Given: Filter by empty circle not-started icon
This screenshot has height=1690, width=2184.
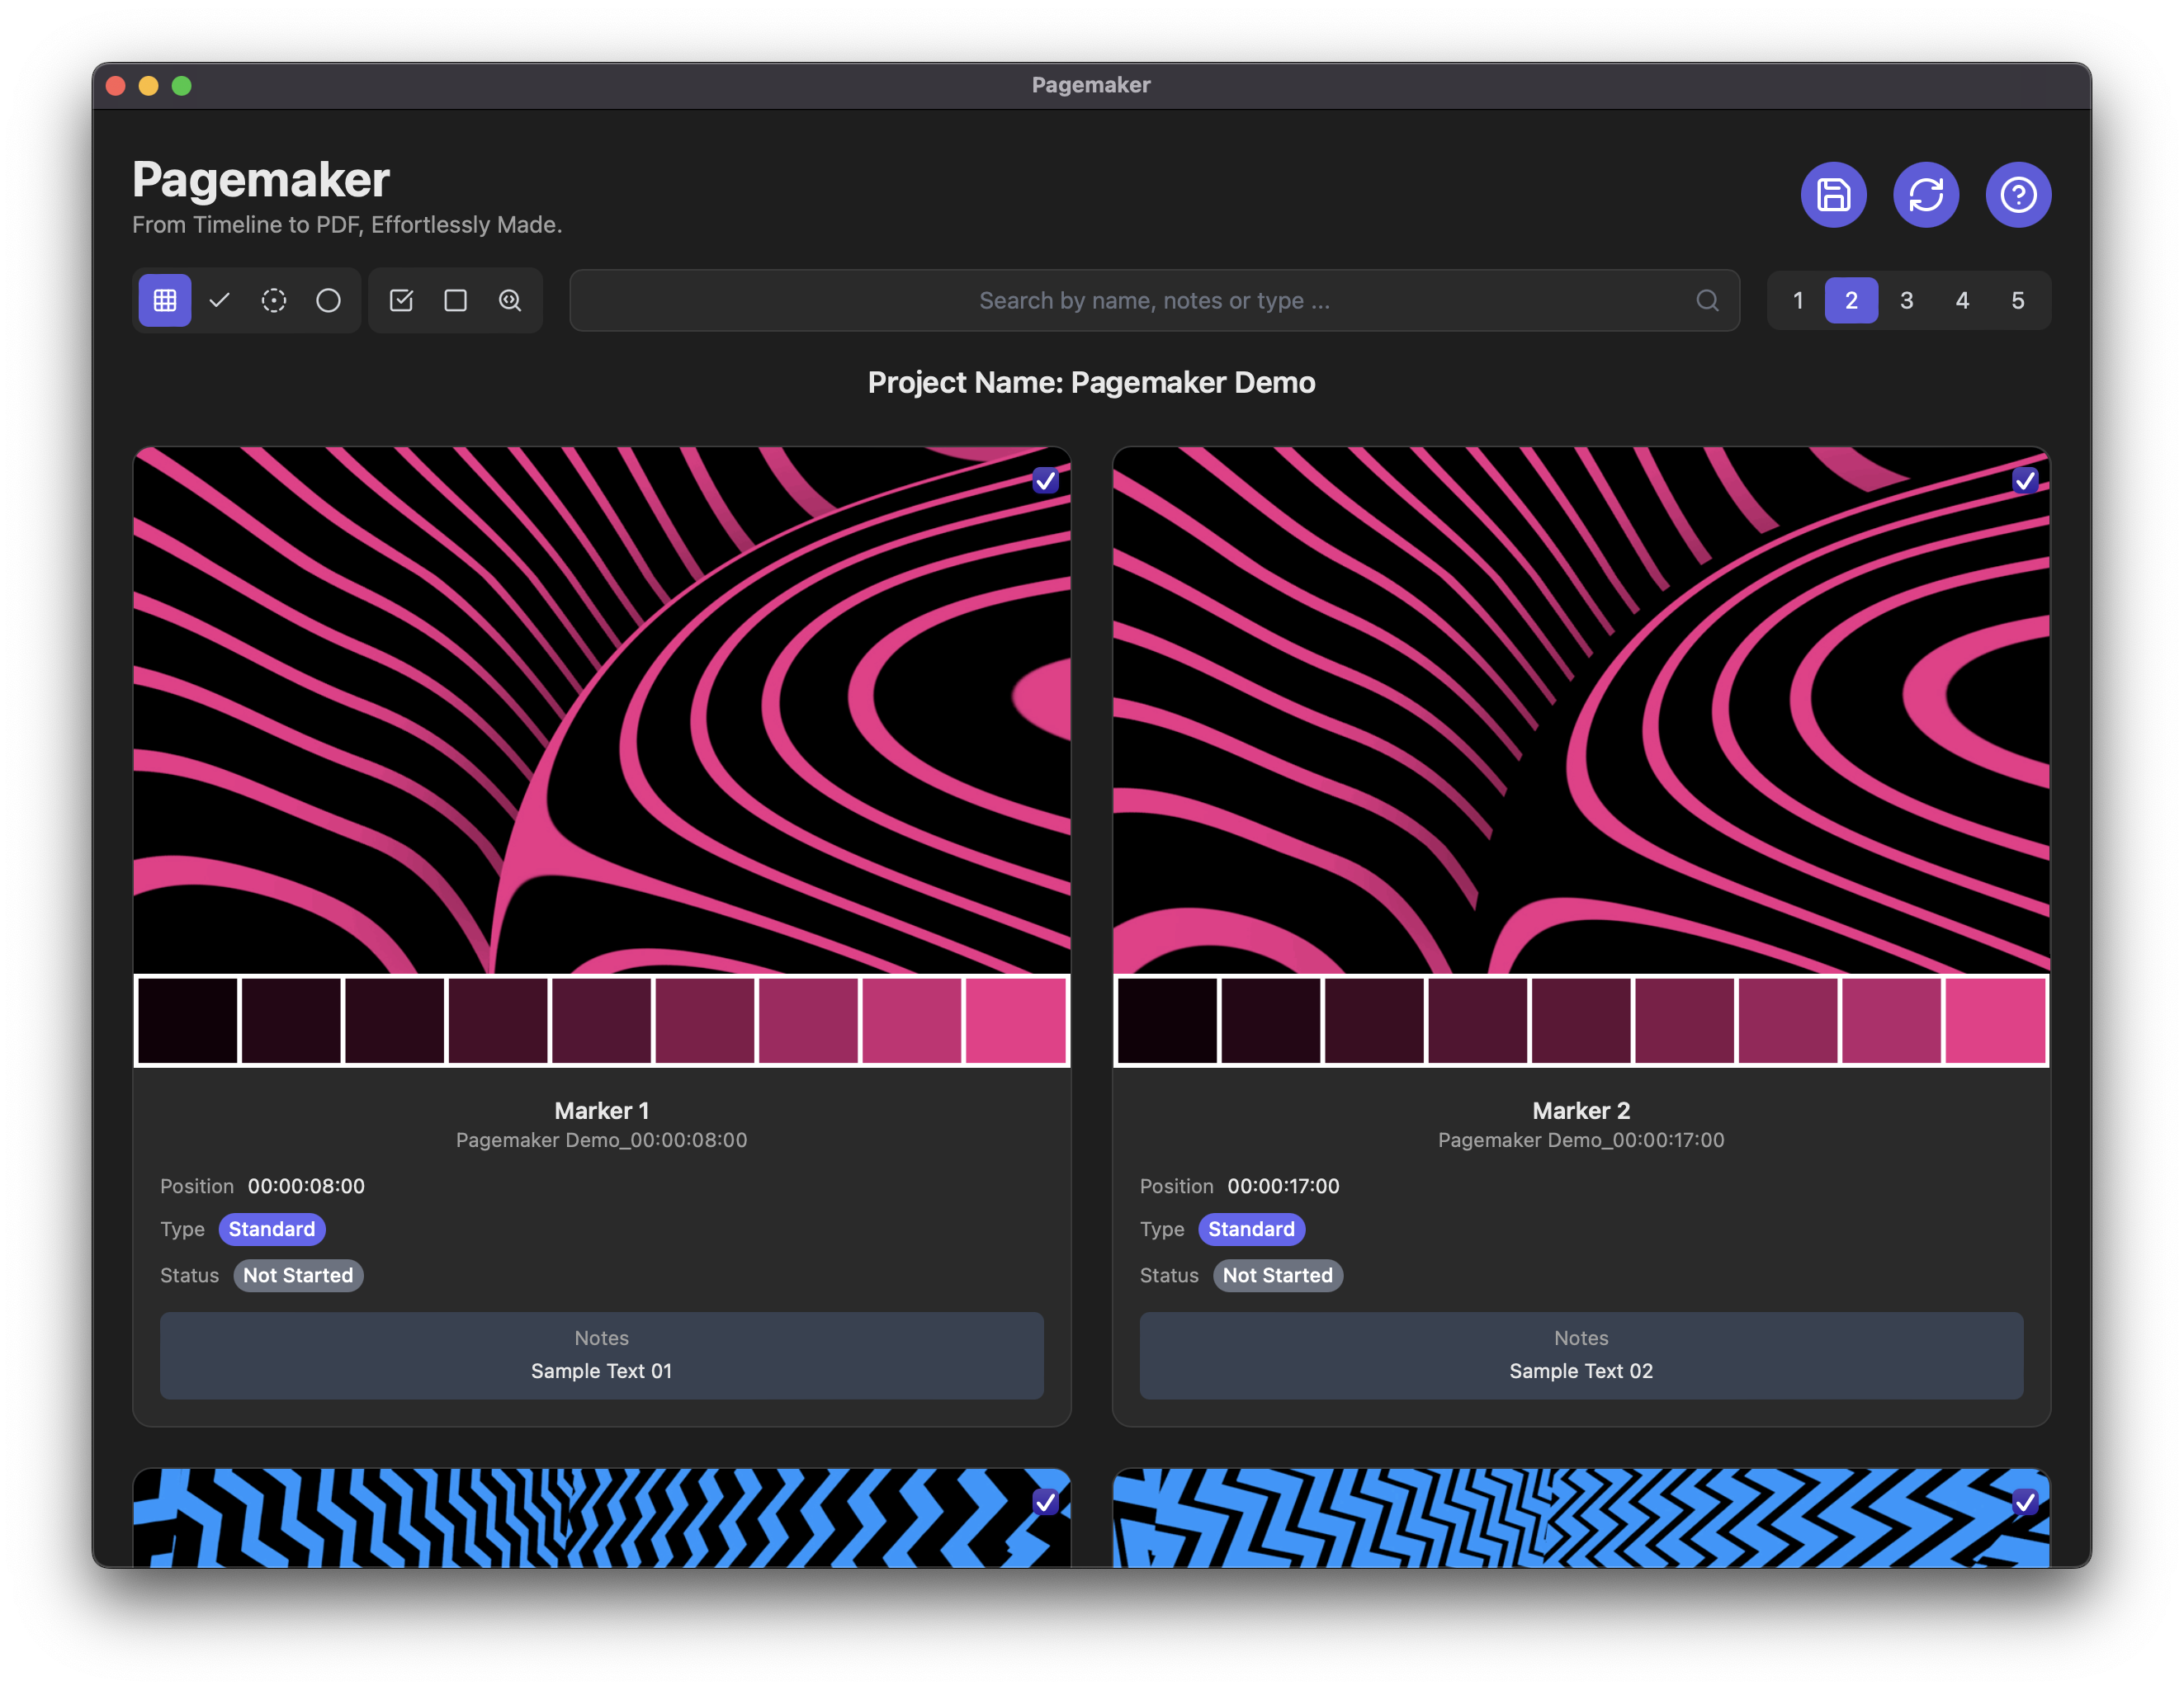Looking at the screenshot, I should 328,300.
